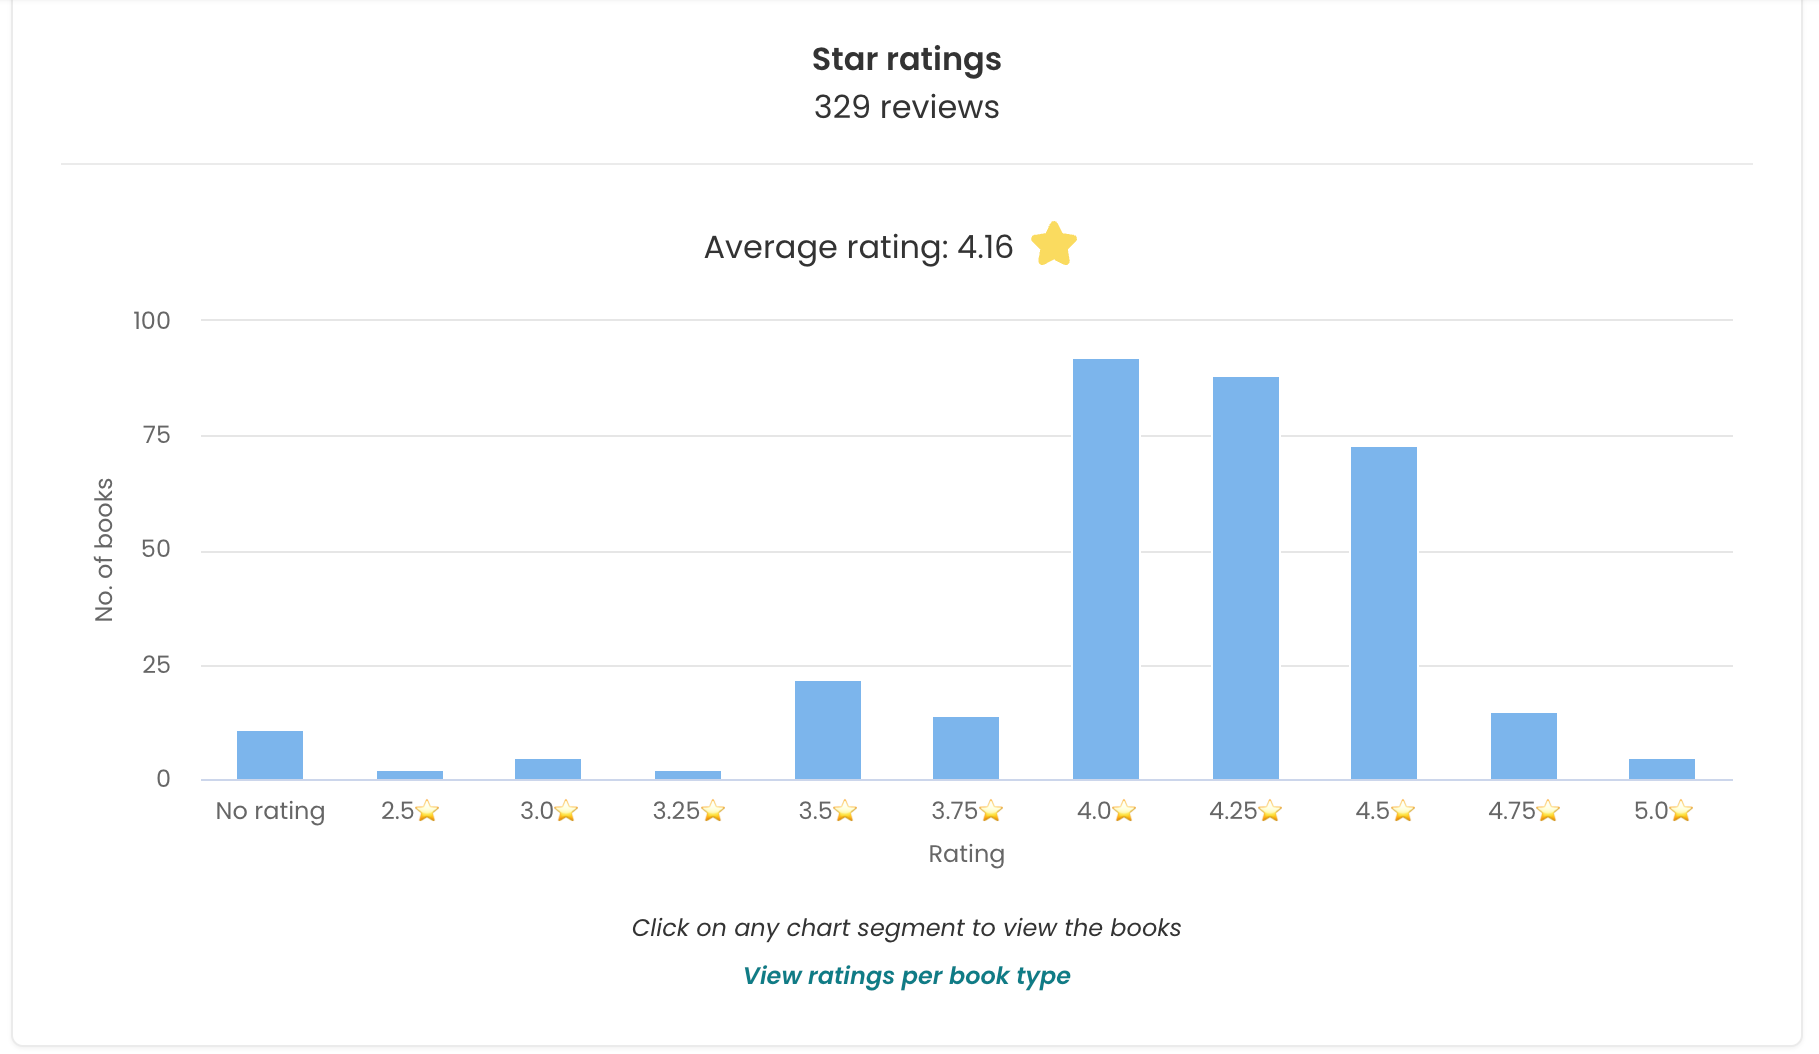Click the 3.25 star rating bar
Screen dimensions: 1819x1054
click(688, 775)
